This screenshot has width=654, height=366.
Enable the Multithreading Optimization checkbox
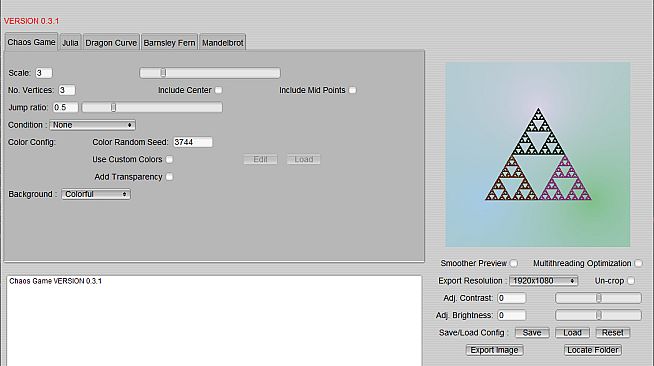[639, 263]
